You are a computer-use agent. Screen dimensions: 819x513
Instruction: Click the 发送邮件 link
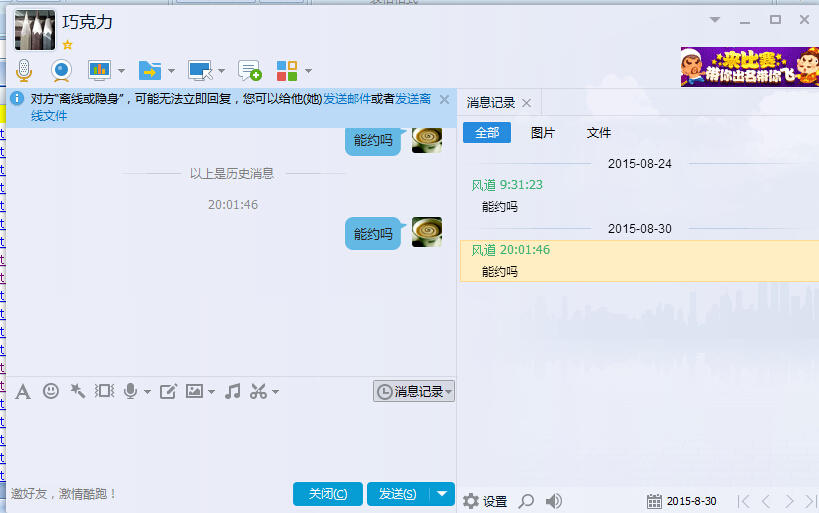pos(347,99)
